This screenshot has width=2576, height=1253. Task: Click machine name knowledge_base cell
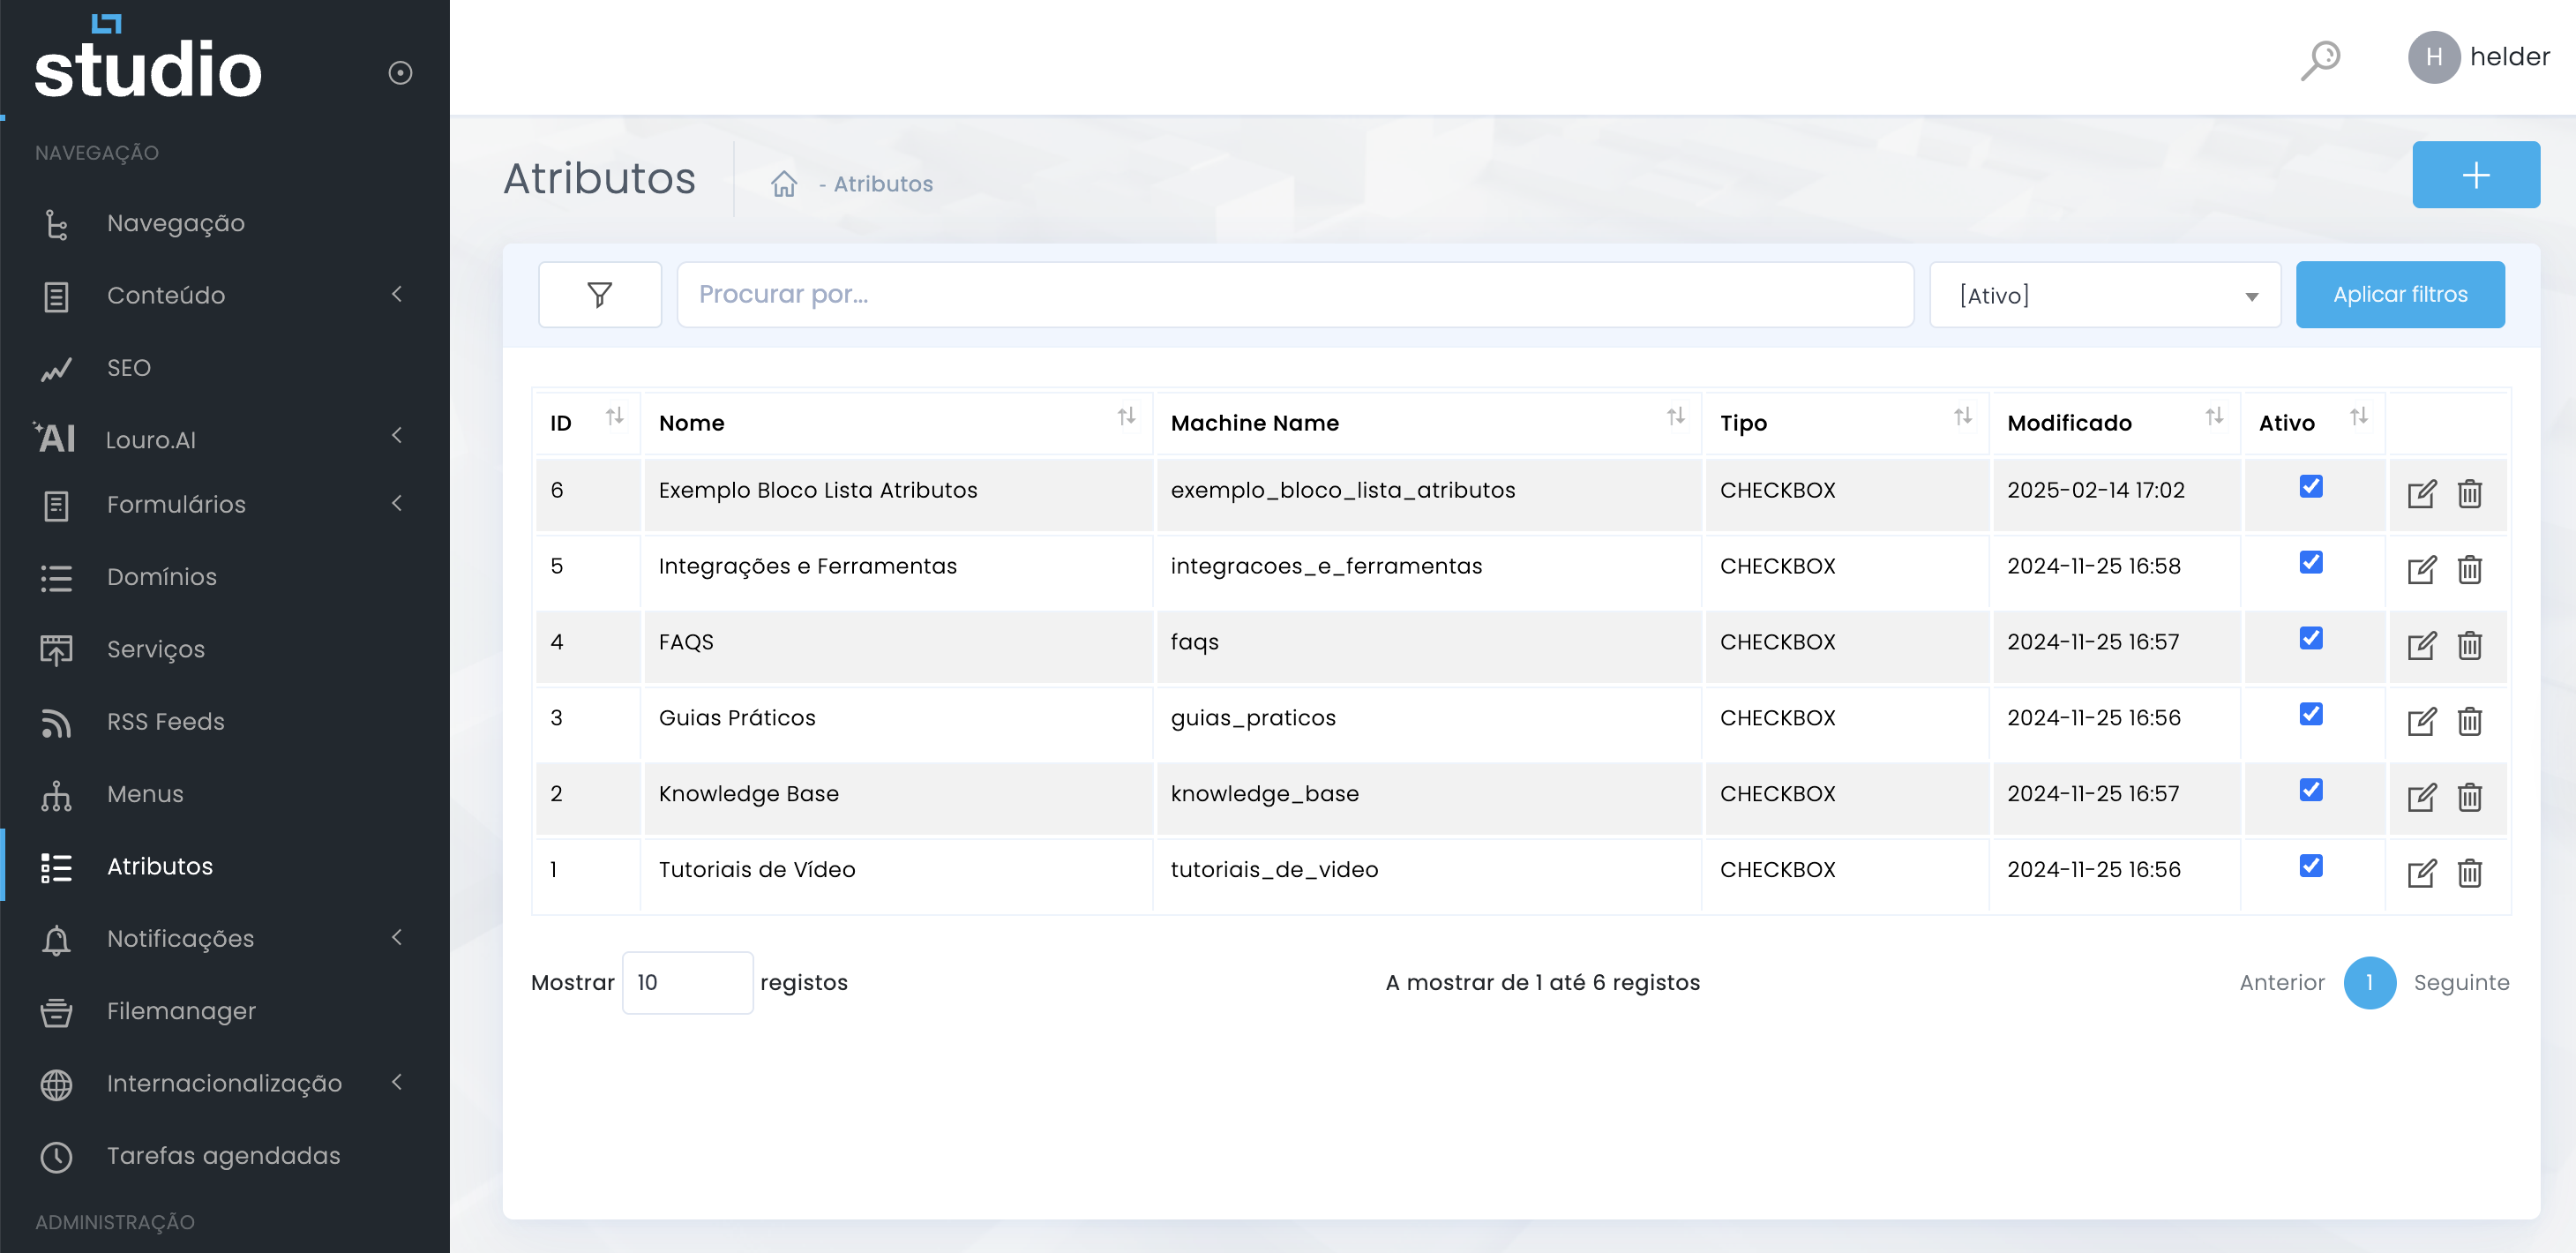(x=1428, y=796)
